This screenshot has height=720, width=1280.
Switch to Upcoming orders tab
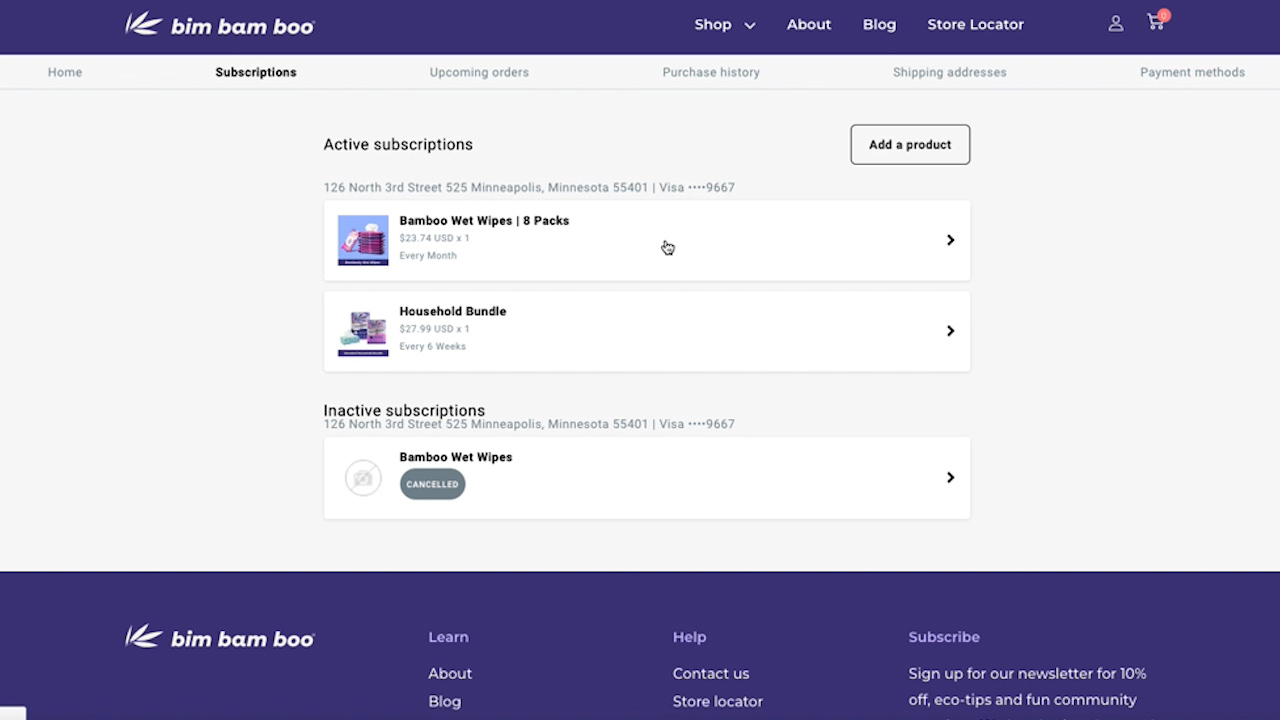[x=479, y=72]
